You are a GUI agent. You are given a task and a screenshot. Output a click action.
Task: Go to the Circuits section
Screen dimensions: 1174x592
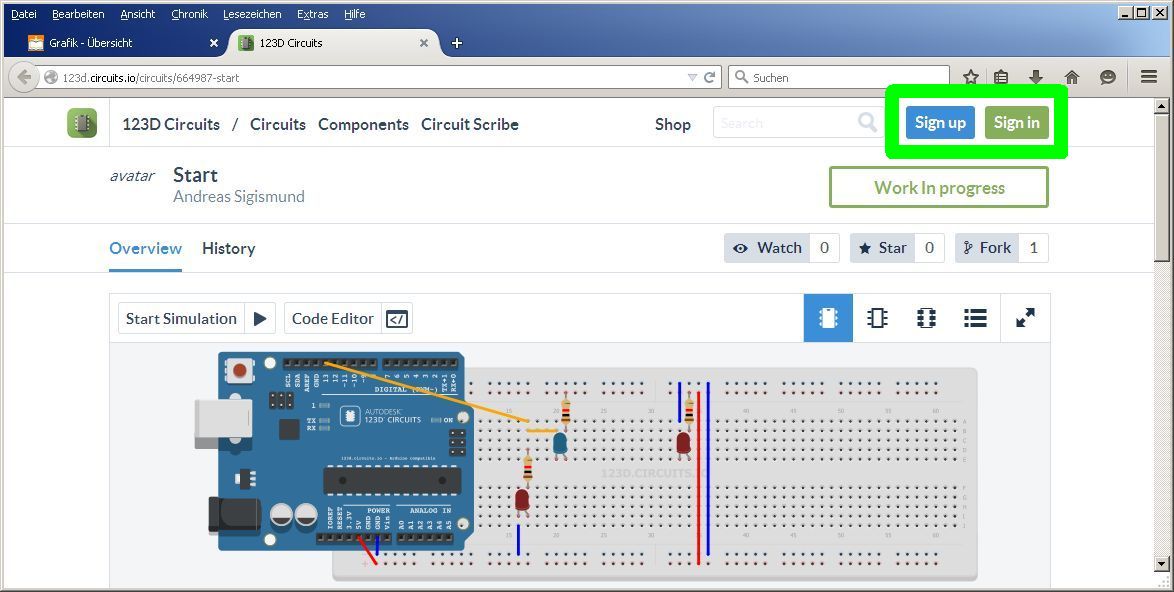point(278,124)
